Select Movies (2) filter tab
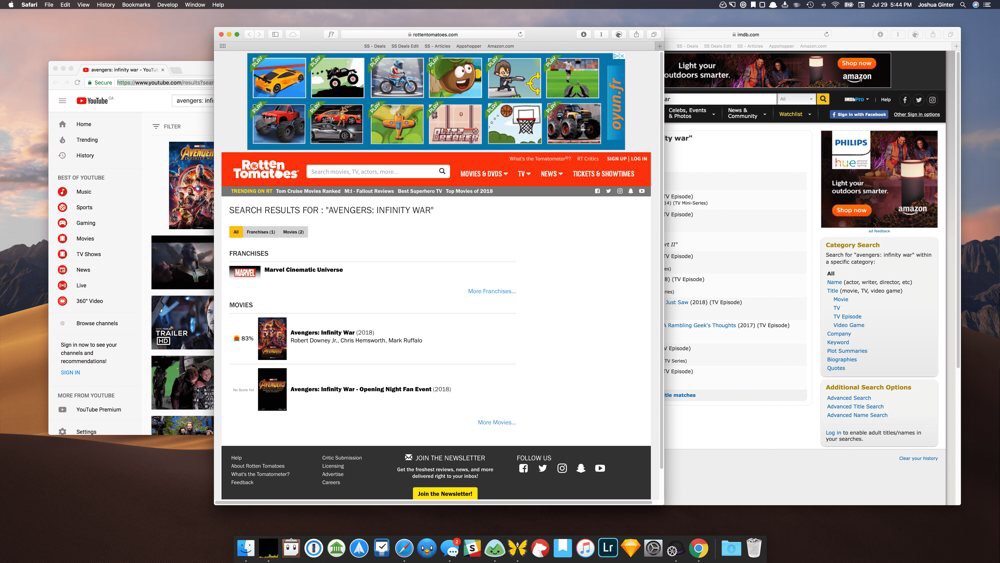 [x=293, y=232]
